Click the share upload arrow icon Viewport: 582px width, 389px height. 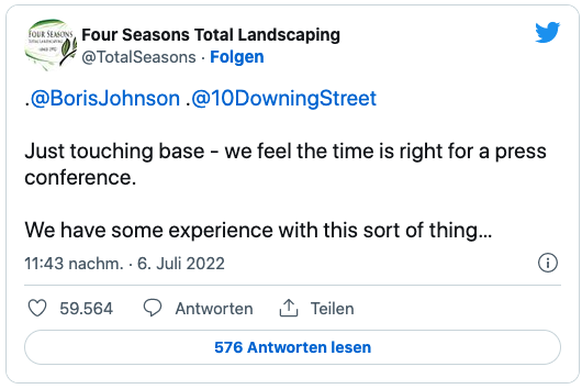click(289, 308)
